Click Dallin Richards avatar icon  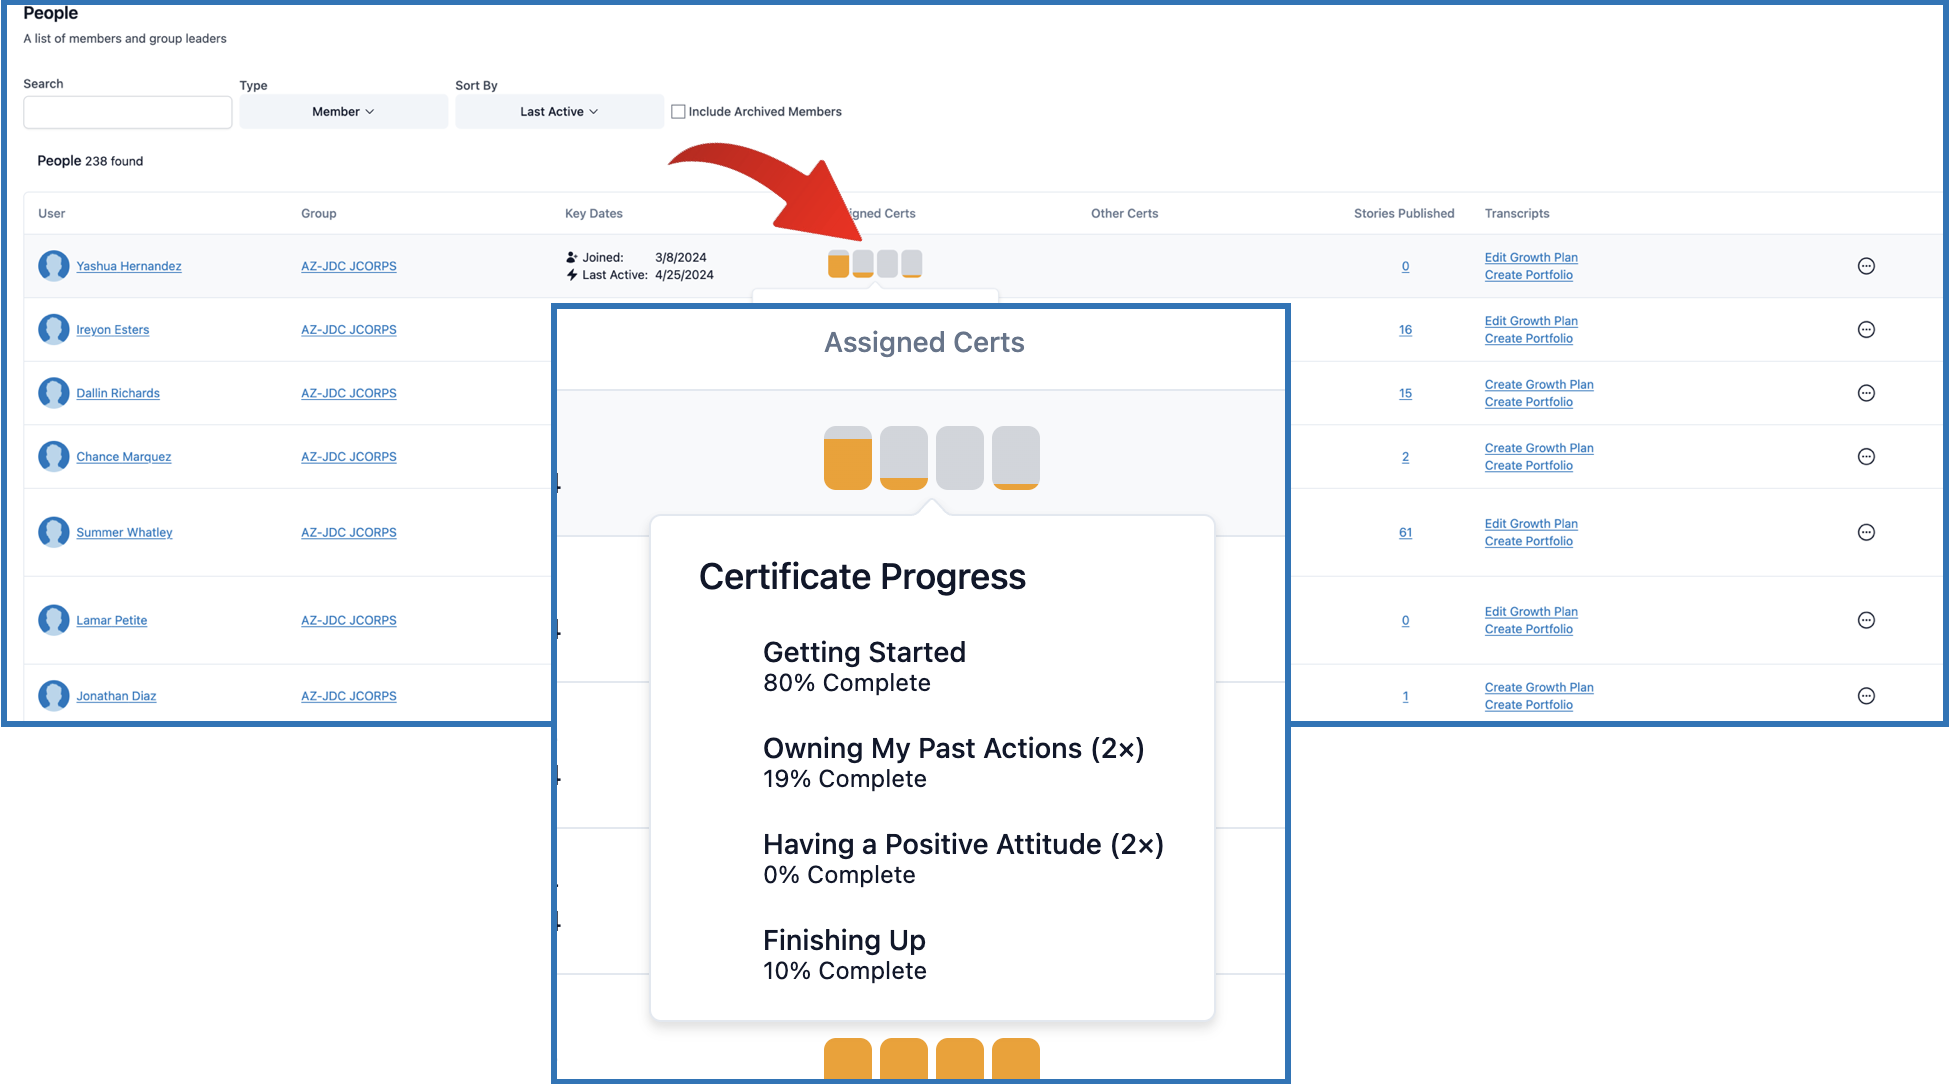coord(54,393)
